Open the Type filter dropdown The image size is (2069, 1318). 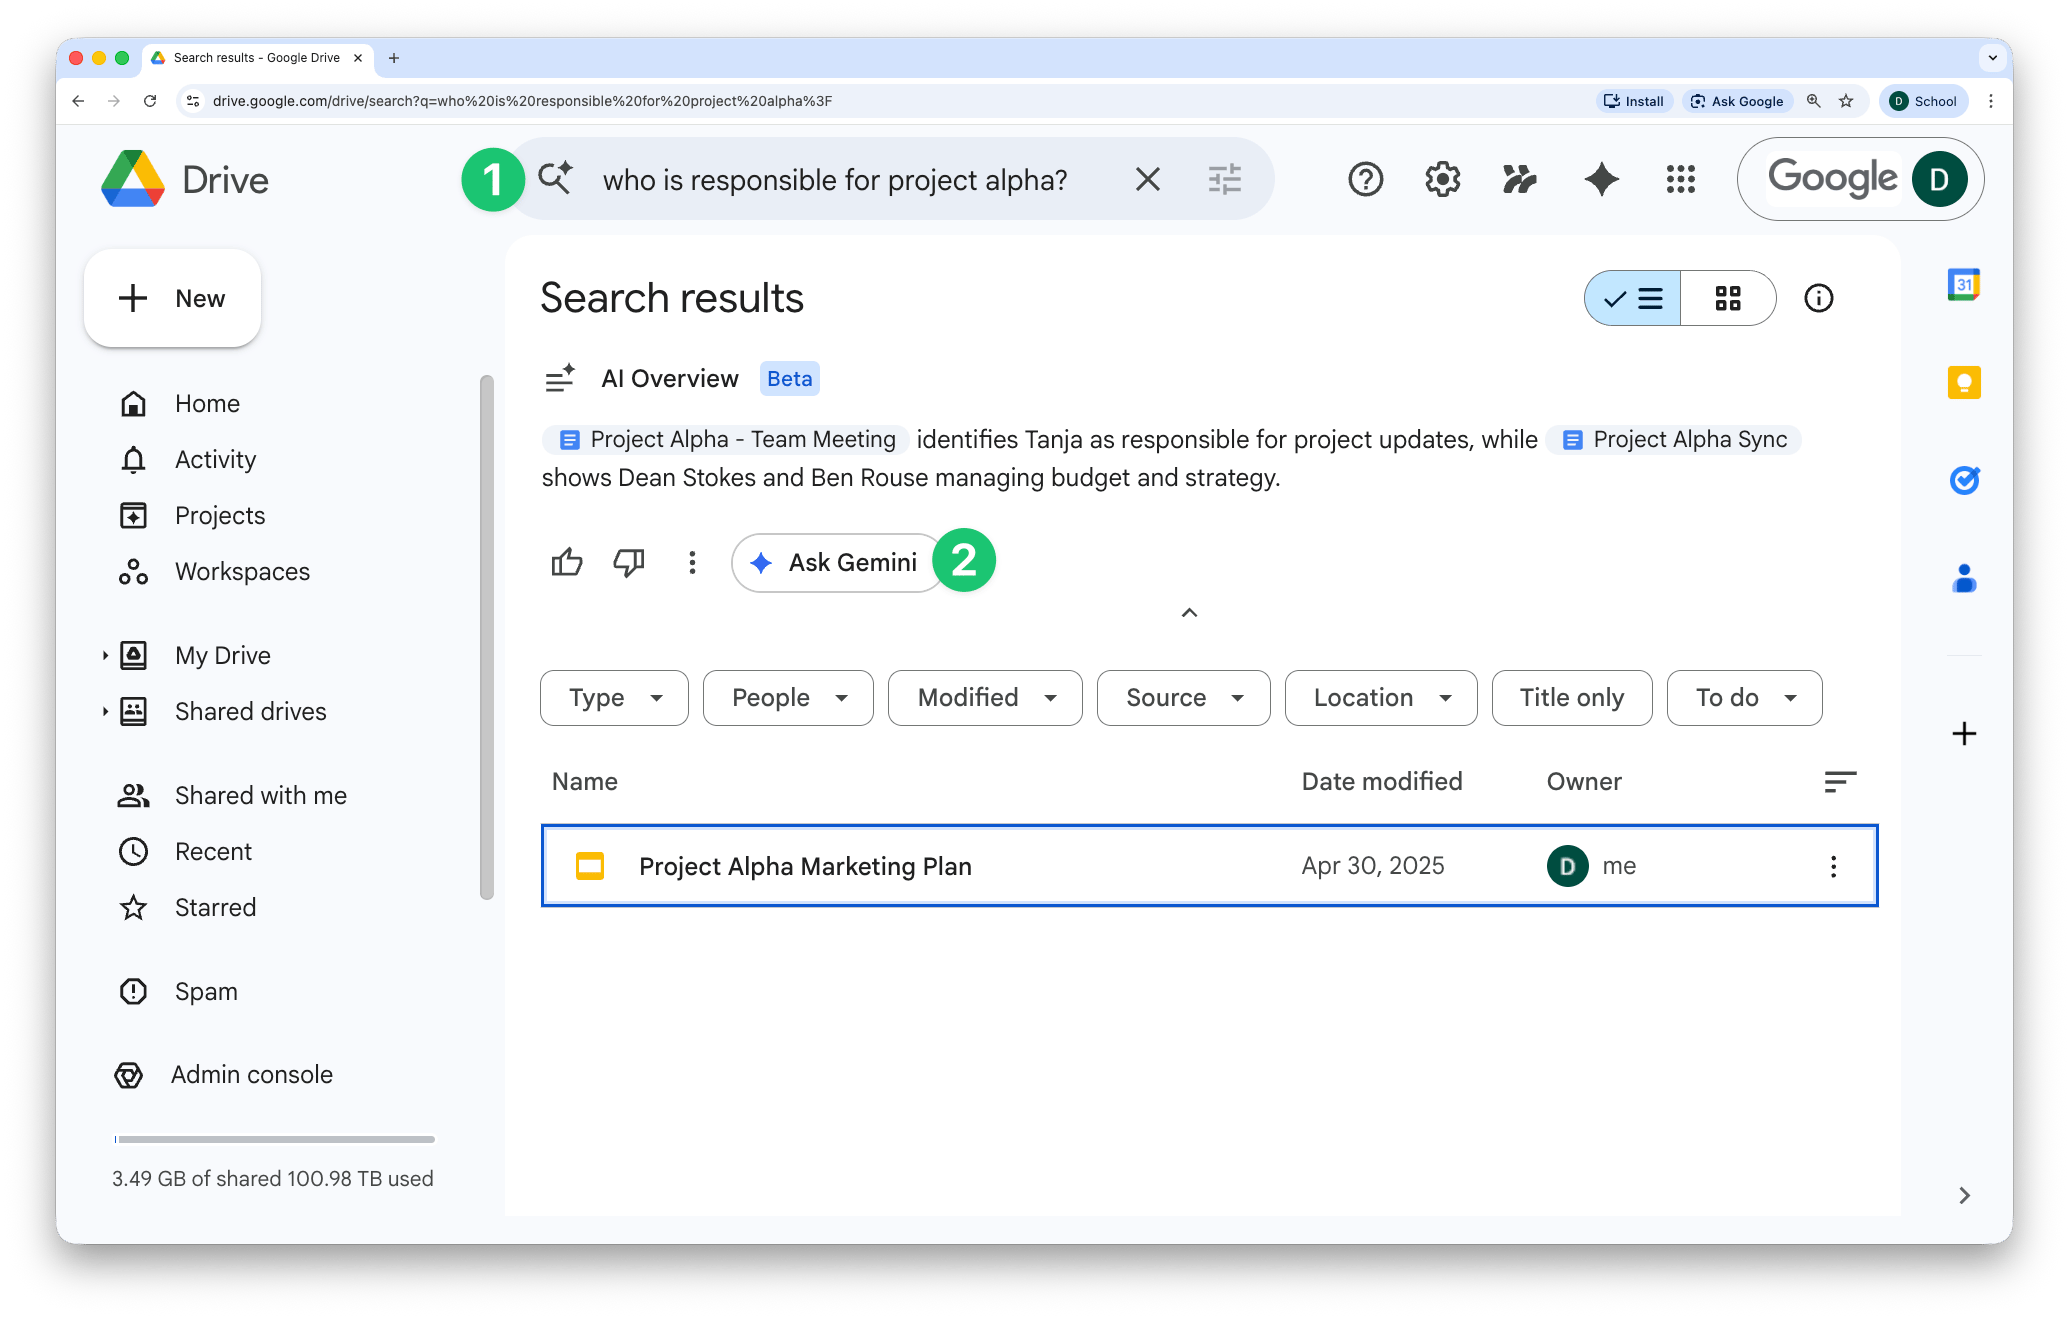coord(614,698)
